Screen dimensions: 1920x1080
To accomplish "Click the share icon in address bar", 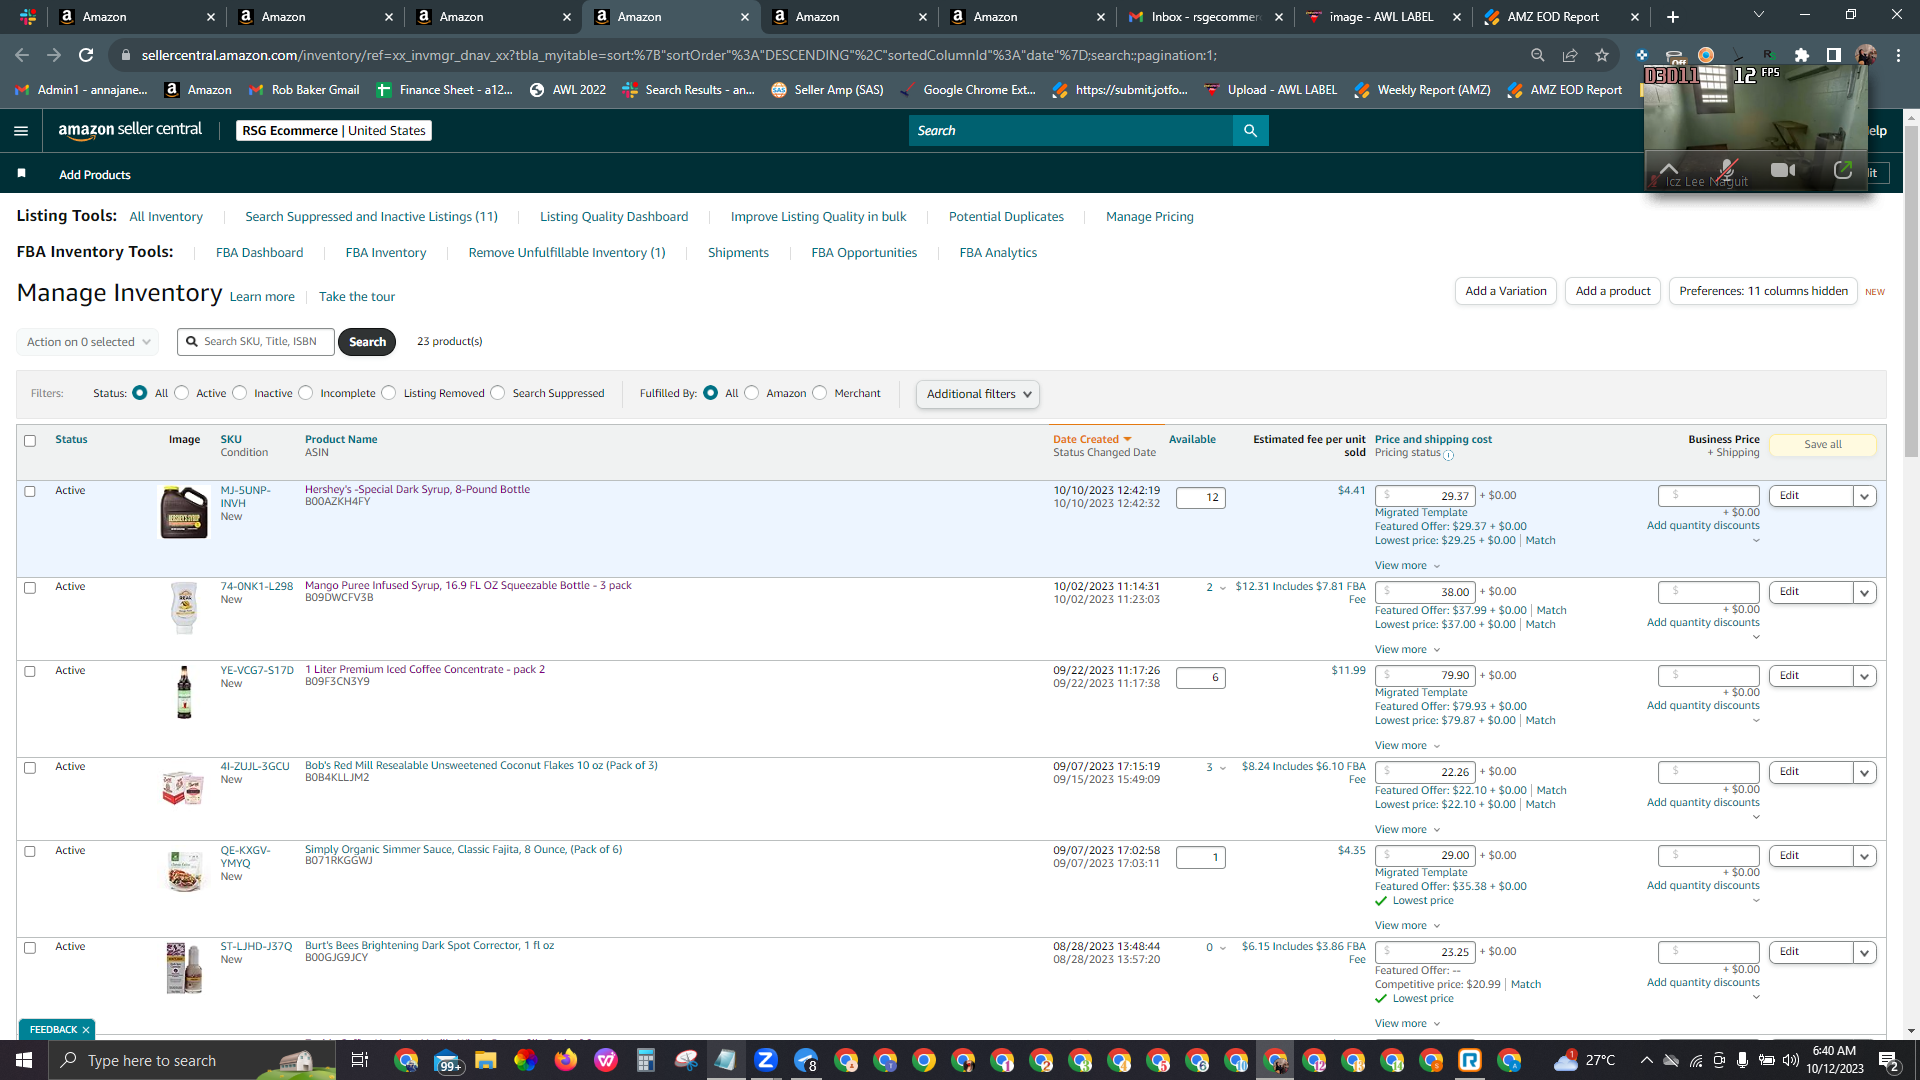I will point(1570,55).
